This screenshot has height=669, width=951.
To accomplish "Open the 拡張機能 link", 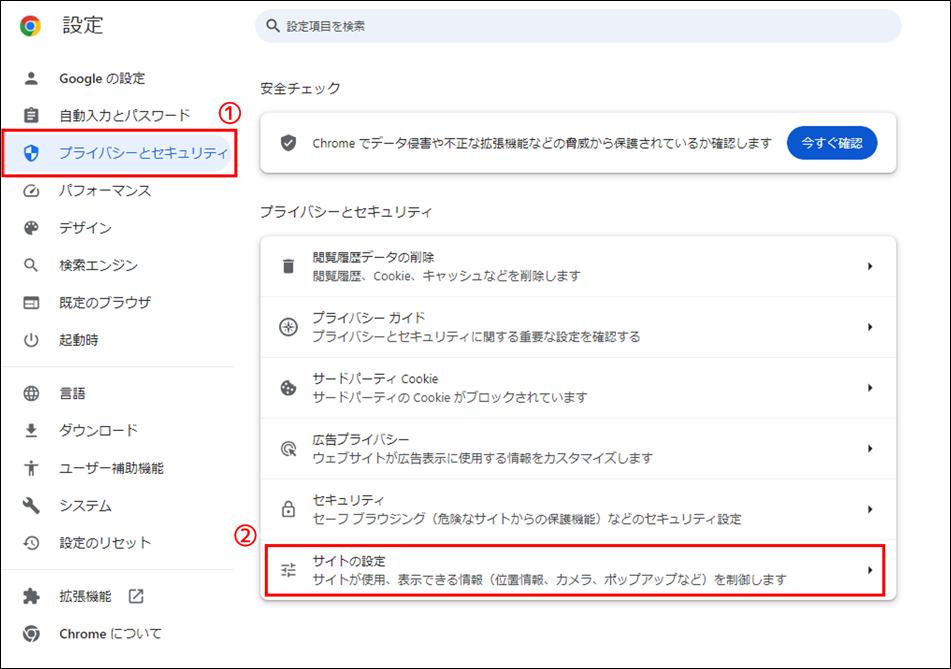I will [x=86, y=596].
